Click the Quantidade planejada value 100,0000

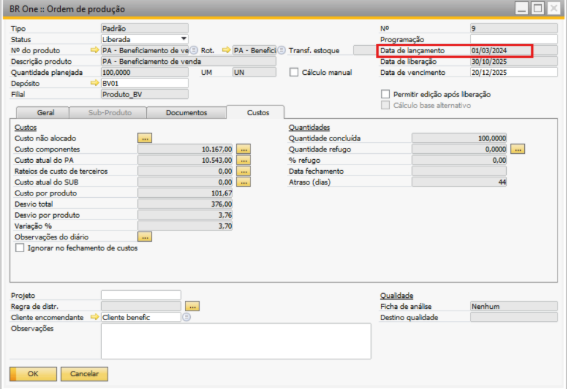coord(145,72)
